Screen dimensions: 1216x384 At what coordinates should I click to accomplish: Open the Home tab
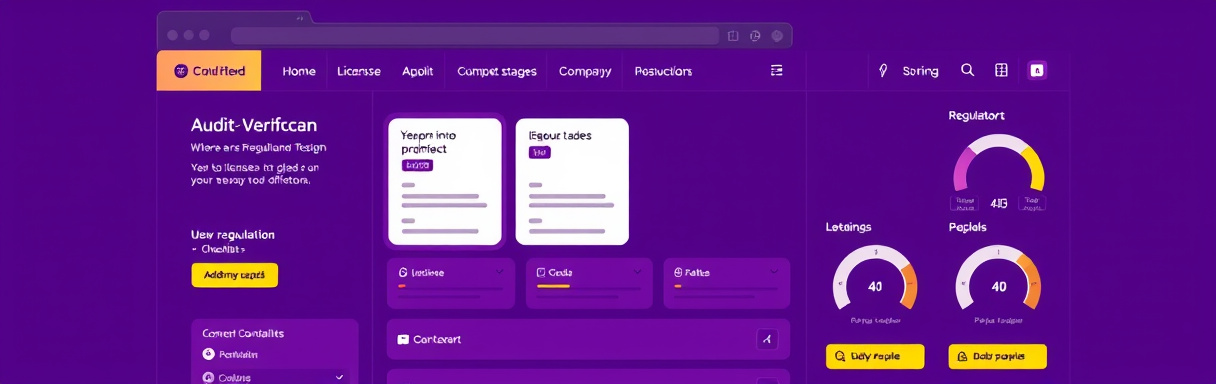click(299, 71)
